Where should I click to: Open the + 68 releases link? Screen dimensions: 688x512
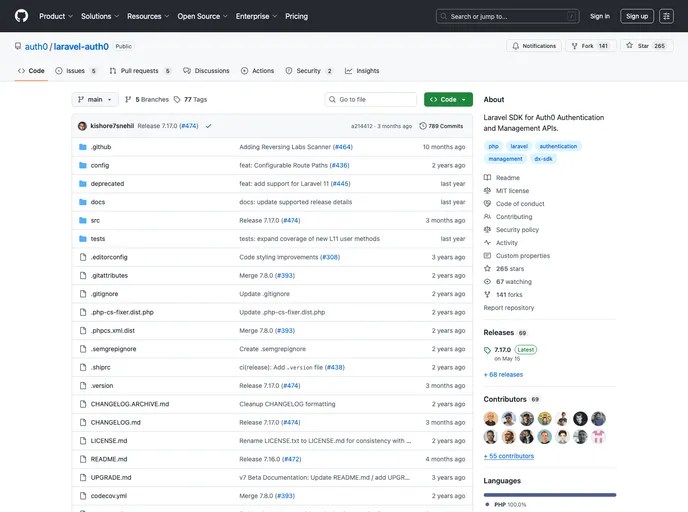point(503,375)
